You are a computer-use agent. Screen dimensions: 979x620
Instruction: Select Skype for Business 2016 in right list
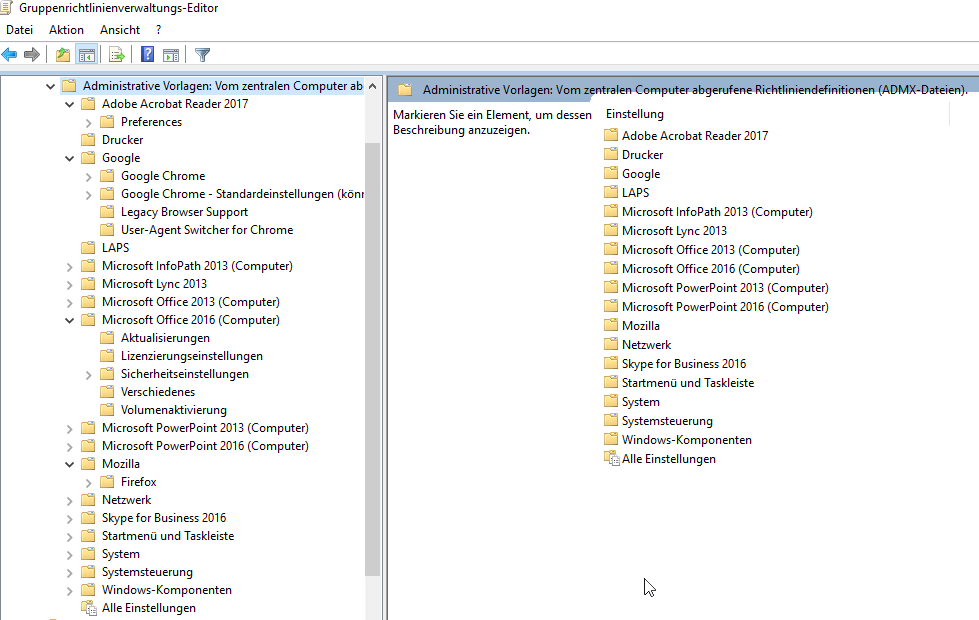click(x=684, y=363)
